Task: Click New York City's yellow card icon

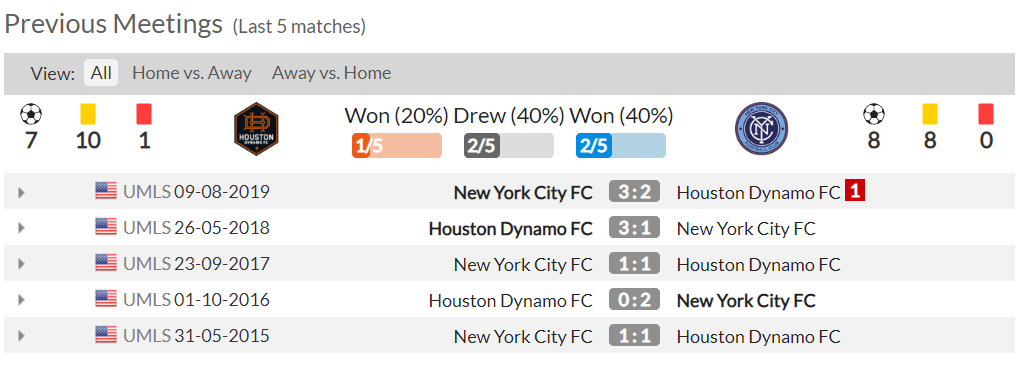Action: [x=930, y=115]
